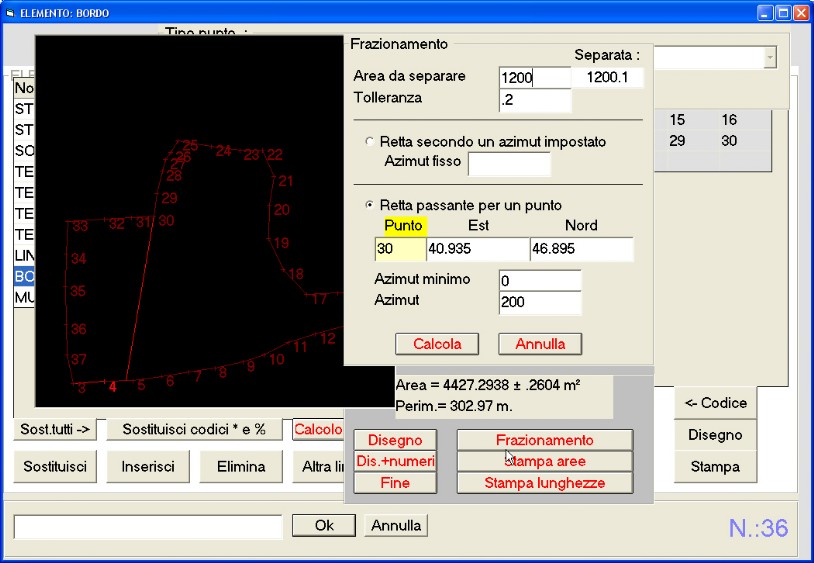This screenshot has height=563, width=814.
Task: Click point label 19 in drawing
Action: (281, 243)
